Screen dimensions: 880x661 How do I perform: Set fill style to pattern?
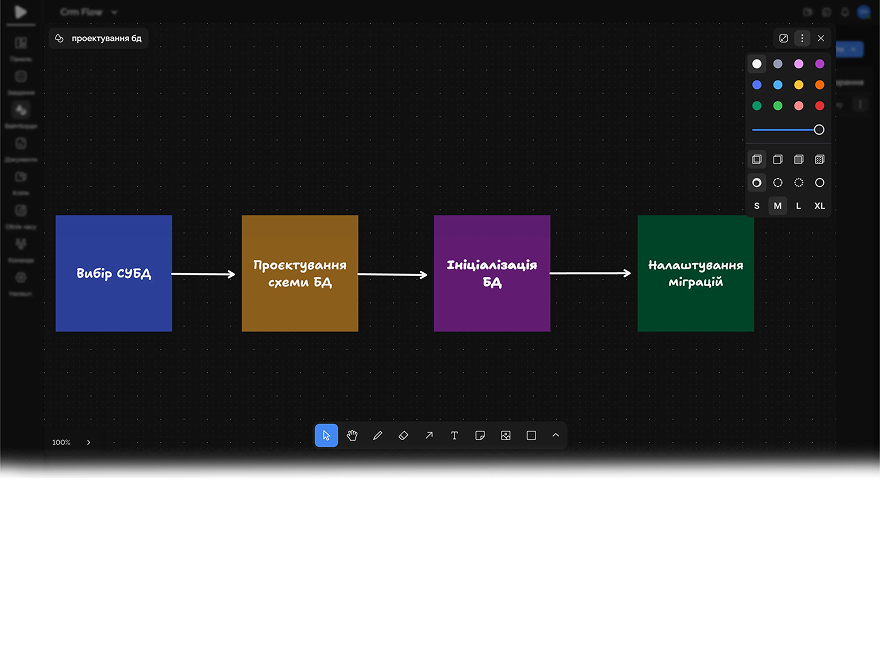820,160
